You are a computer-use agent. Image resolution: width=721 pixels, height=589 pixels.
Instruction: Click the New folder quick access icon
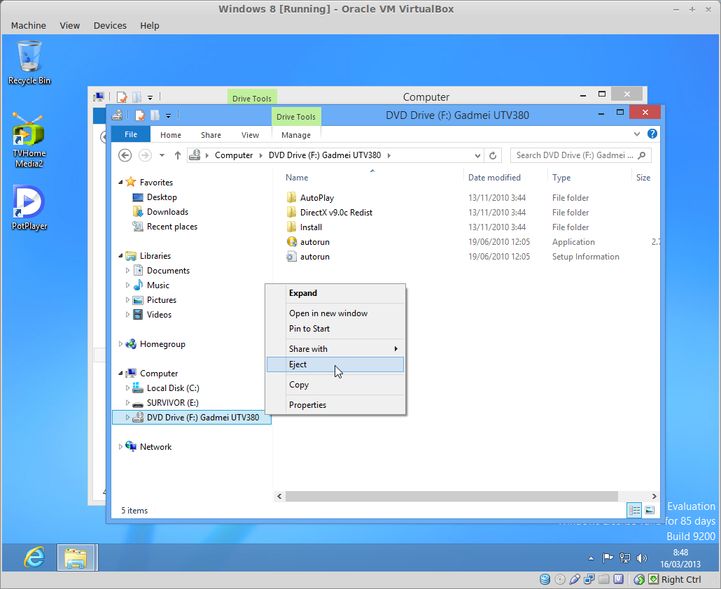coord(155,115)
